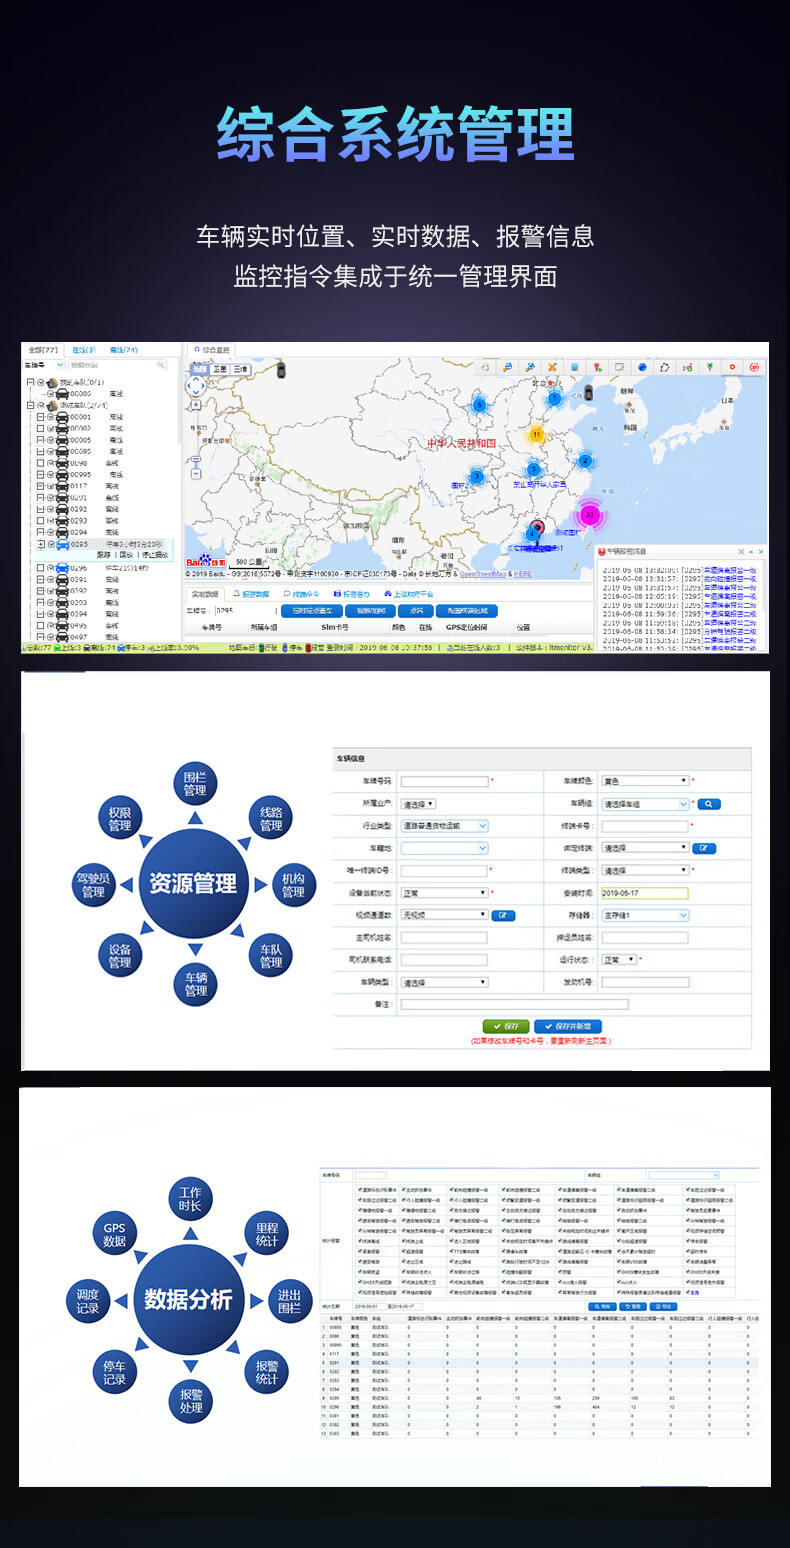Click the black vehicle icon near Korea on map
This screenshot has width=790, height=1548.
tap(589, 392)
